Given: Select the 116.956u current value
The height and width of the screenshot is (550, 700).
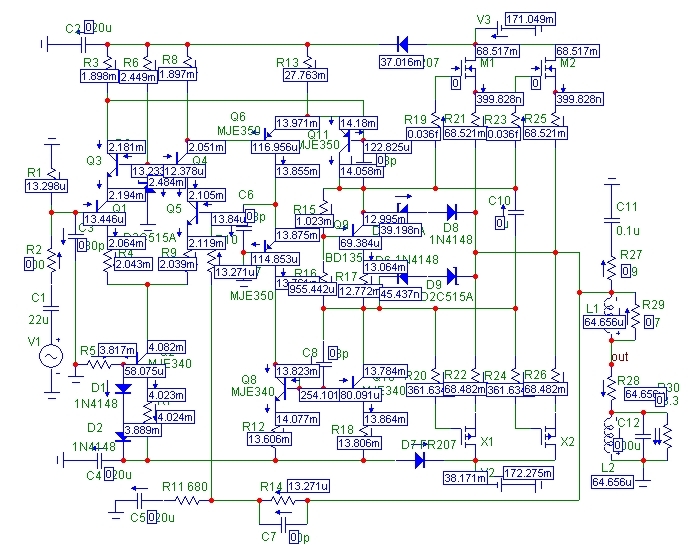Looking at the screenshot, I should [x=275, y=147].
